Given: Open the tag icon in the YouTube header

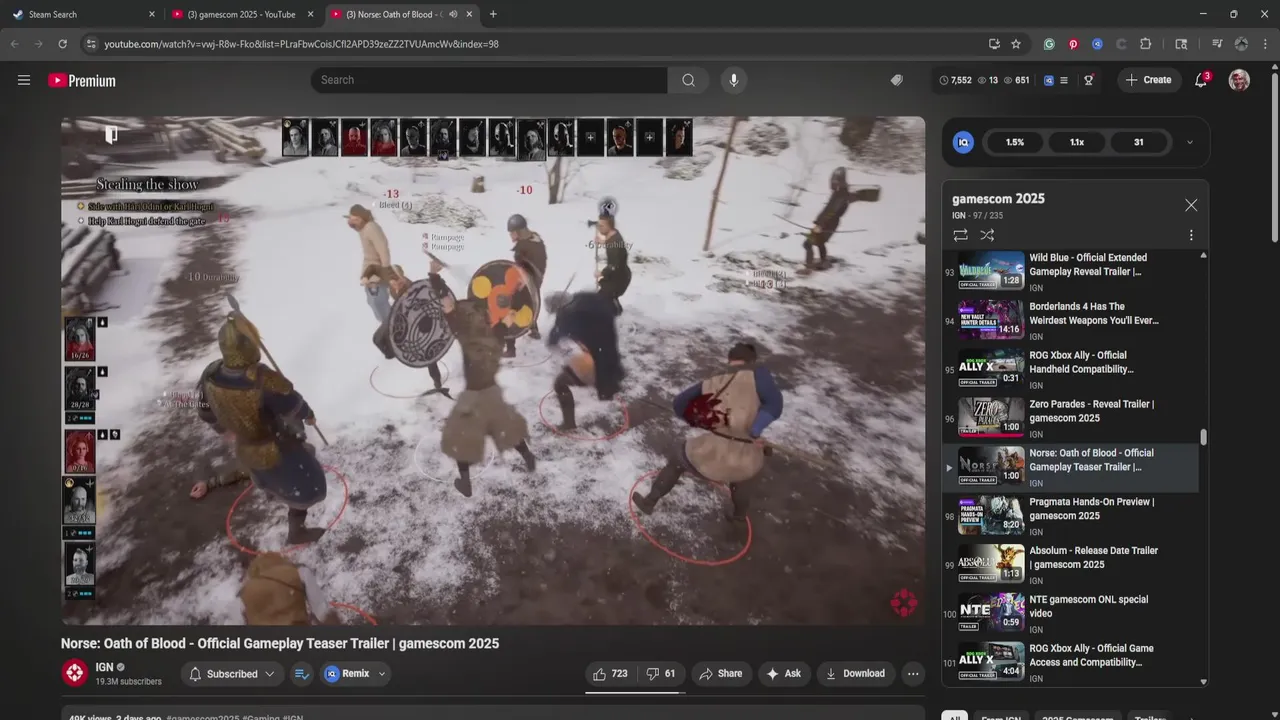Looking at the screenshot, I should pyautogui.click(x=897, y=80).
